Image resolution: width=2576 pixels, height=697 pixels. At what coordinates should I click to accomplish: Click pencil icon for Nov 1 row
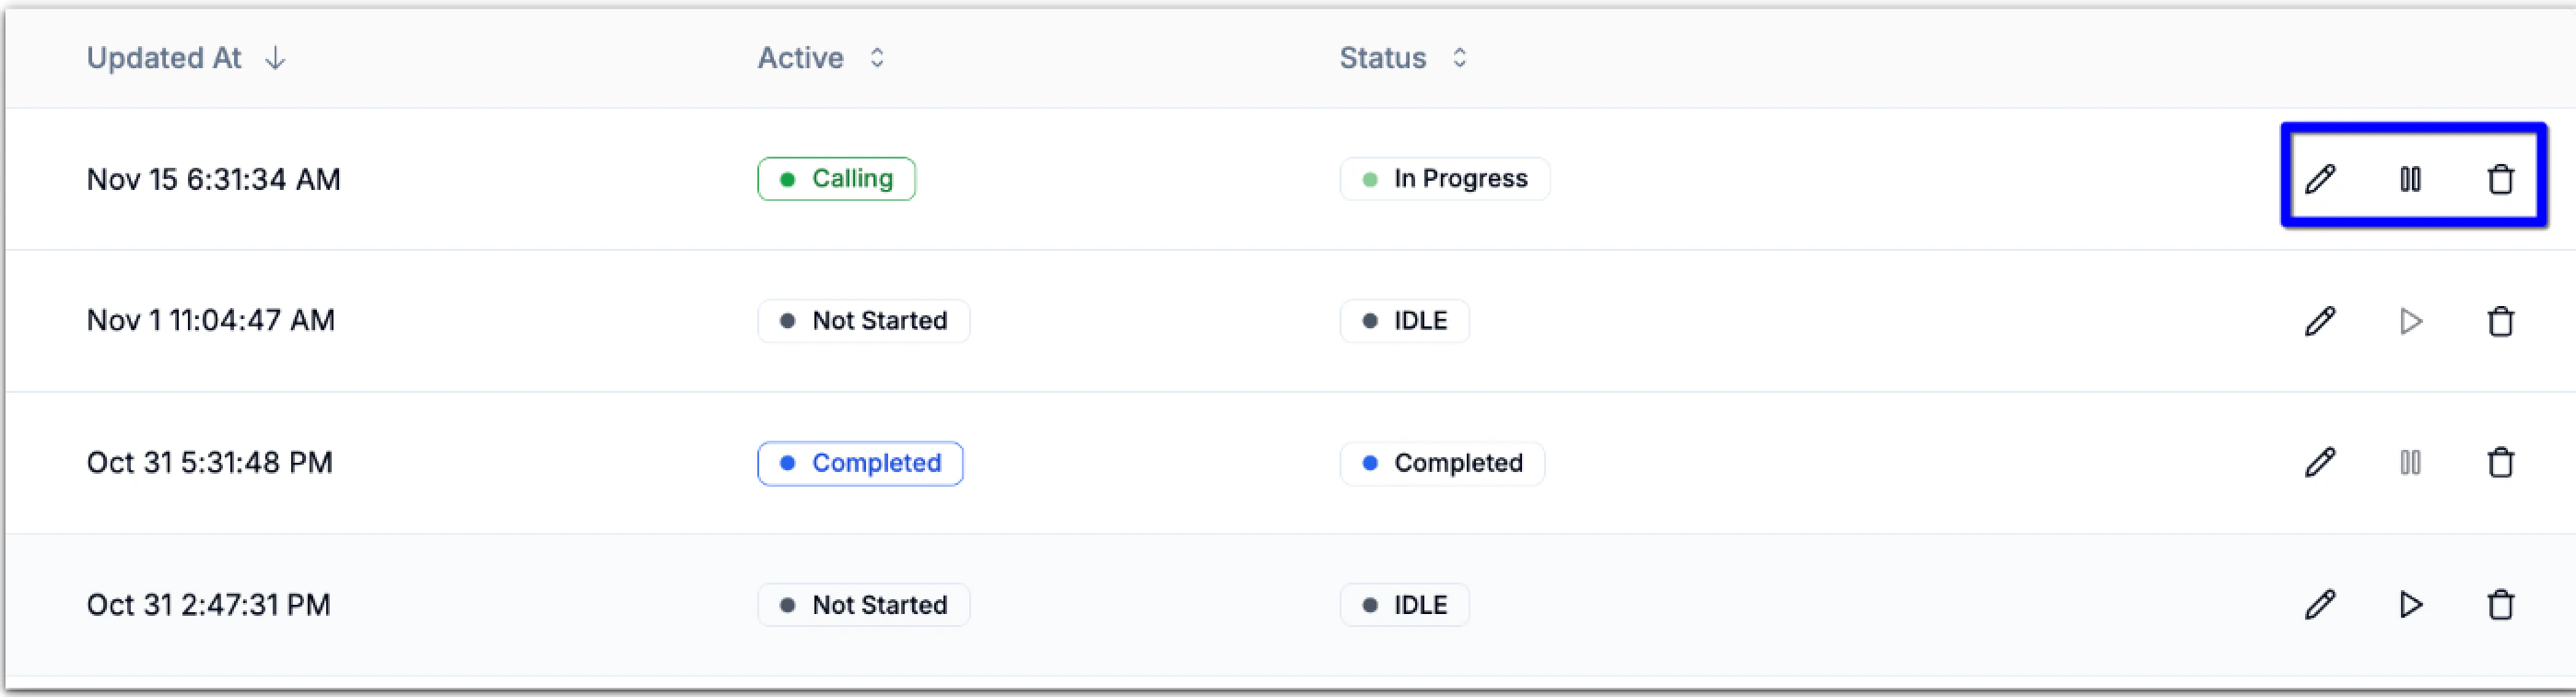click(2320, 321)
